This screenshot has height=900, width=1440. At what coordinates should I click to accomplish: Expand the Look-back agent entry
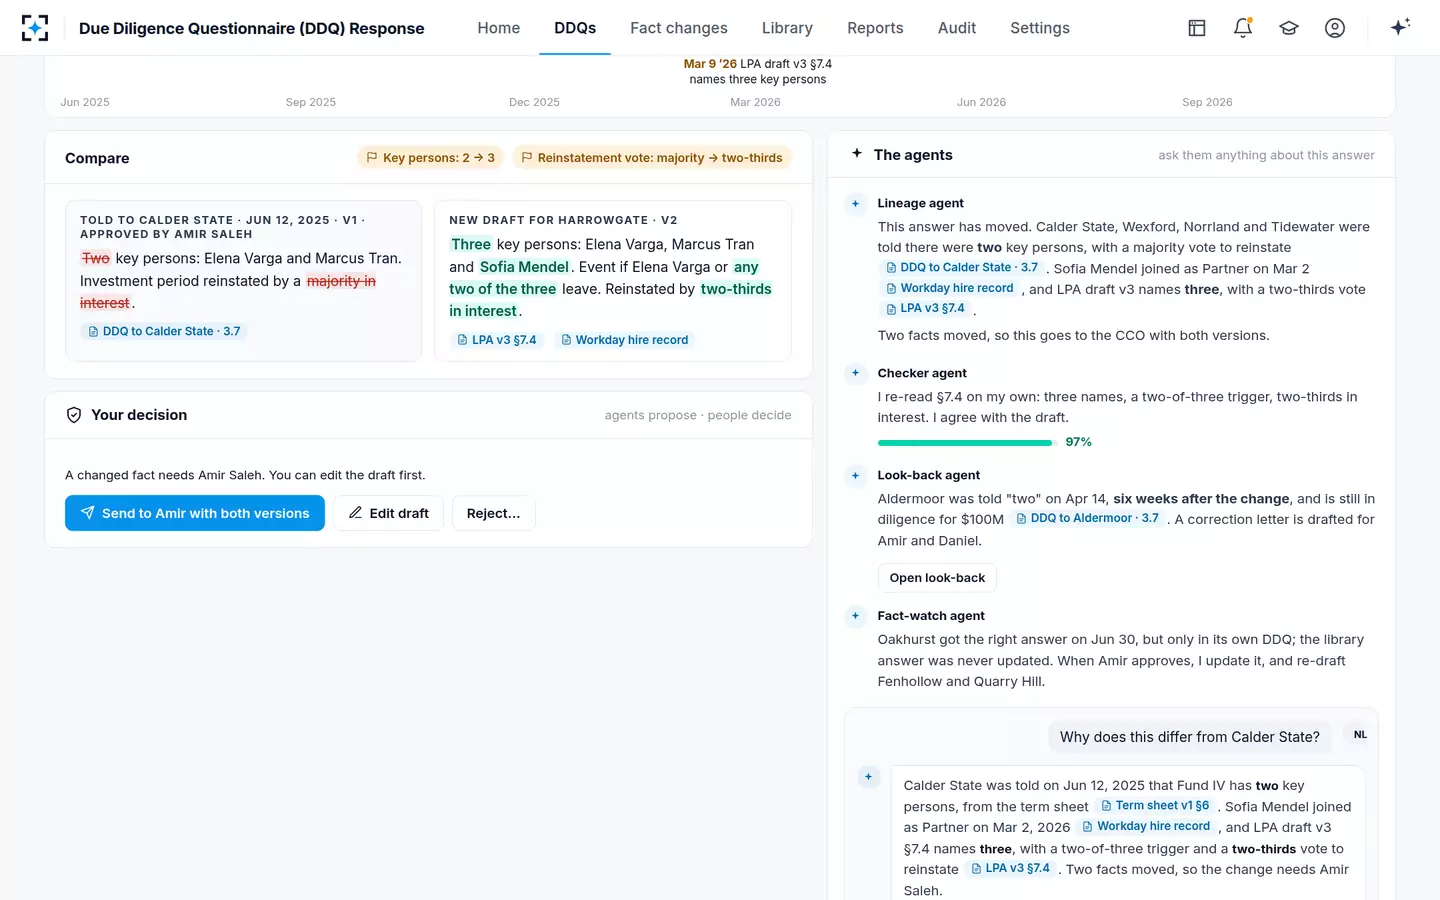coord(855,475)
